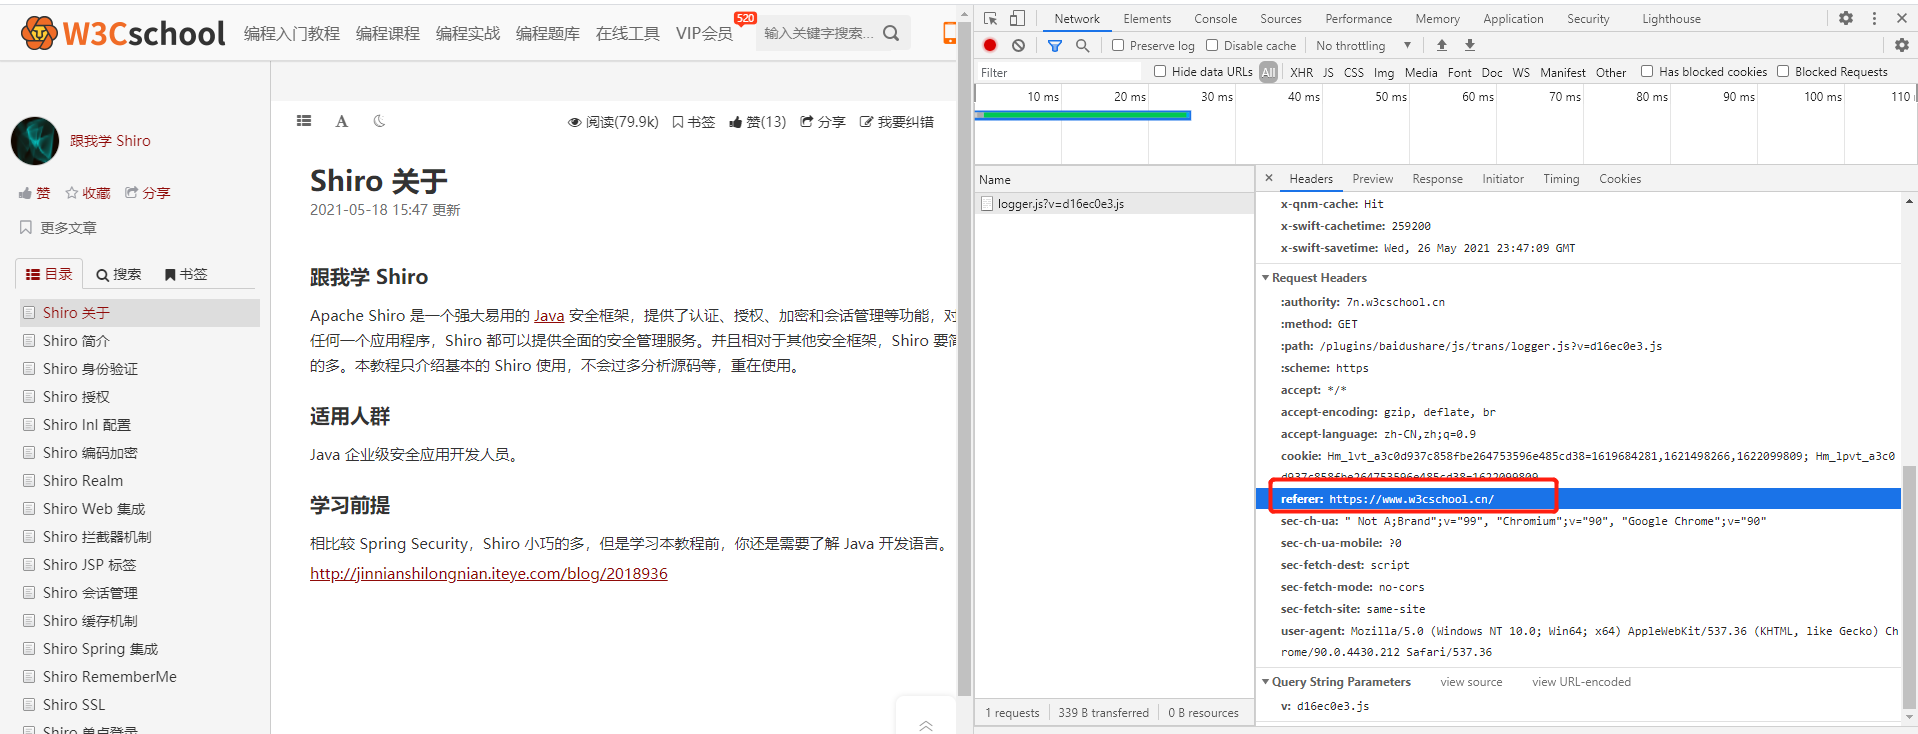Close the request details pane X
This screenshot has height=734, width=1918.
click(x=1269, y=178)
